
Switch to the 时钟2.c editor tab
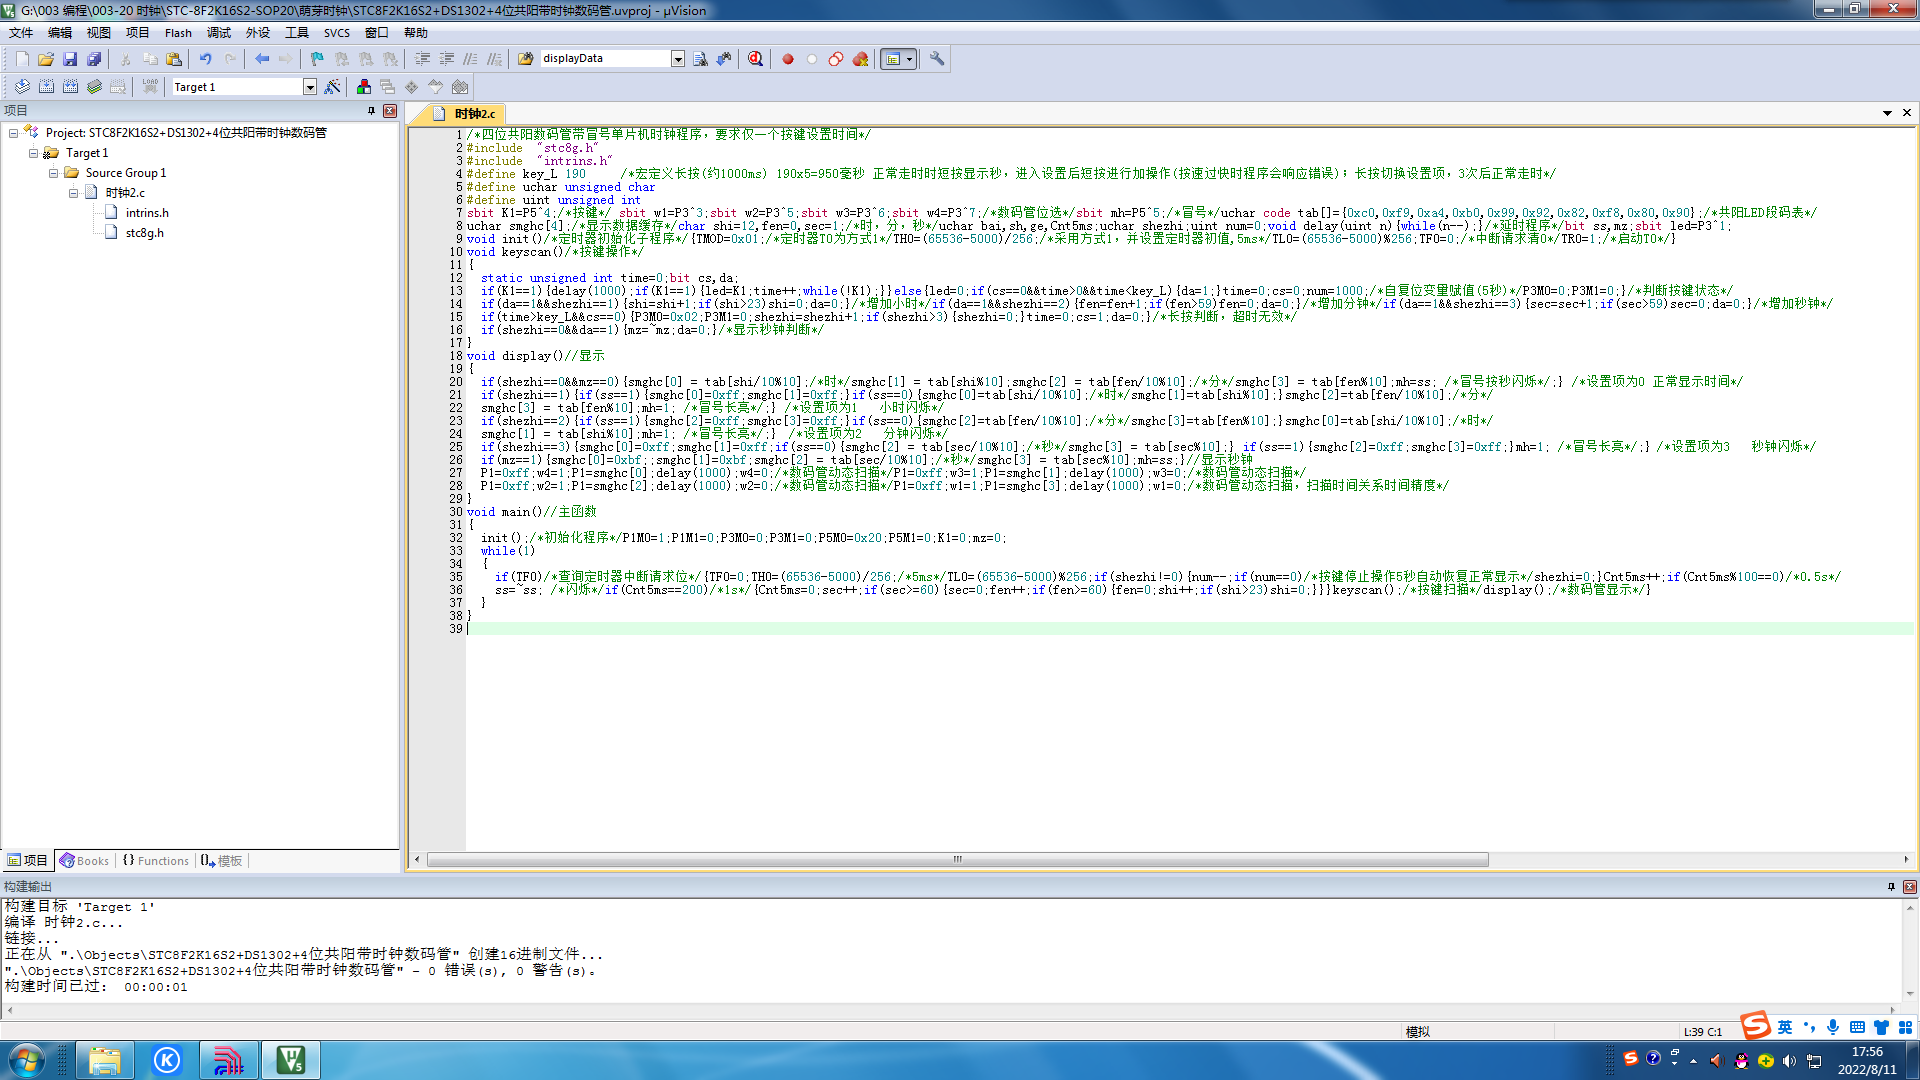click(x=466, y=114)
